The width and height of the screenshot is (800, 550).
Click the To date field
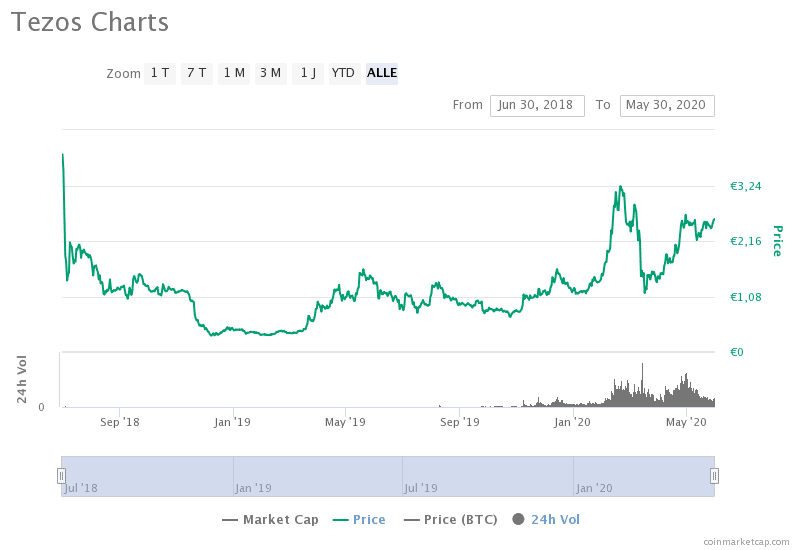click(667, 105)
